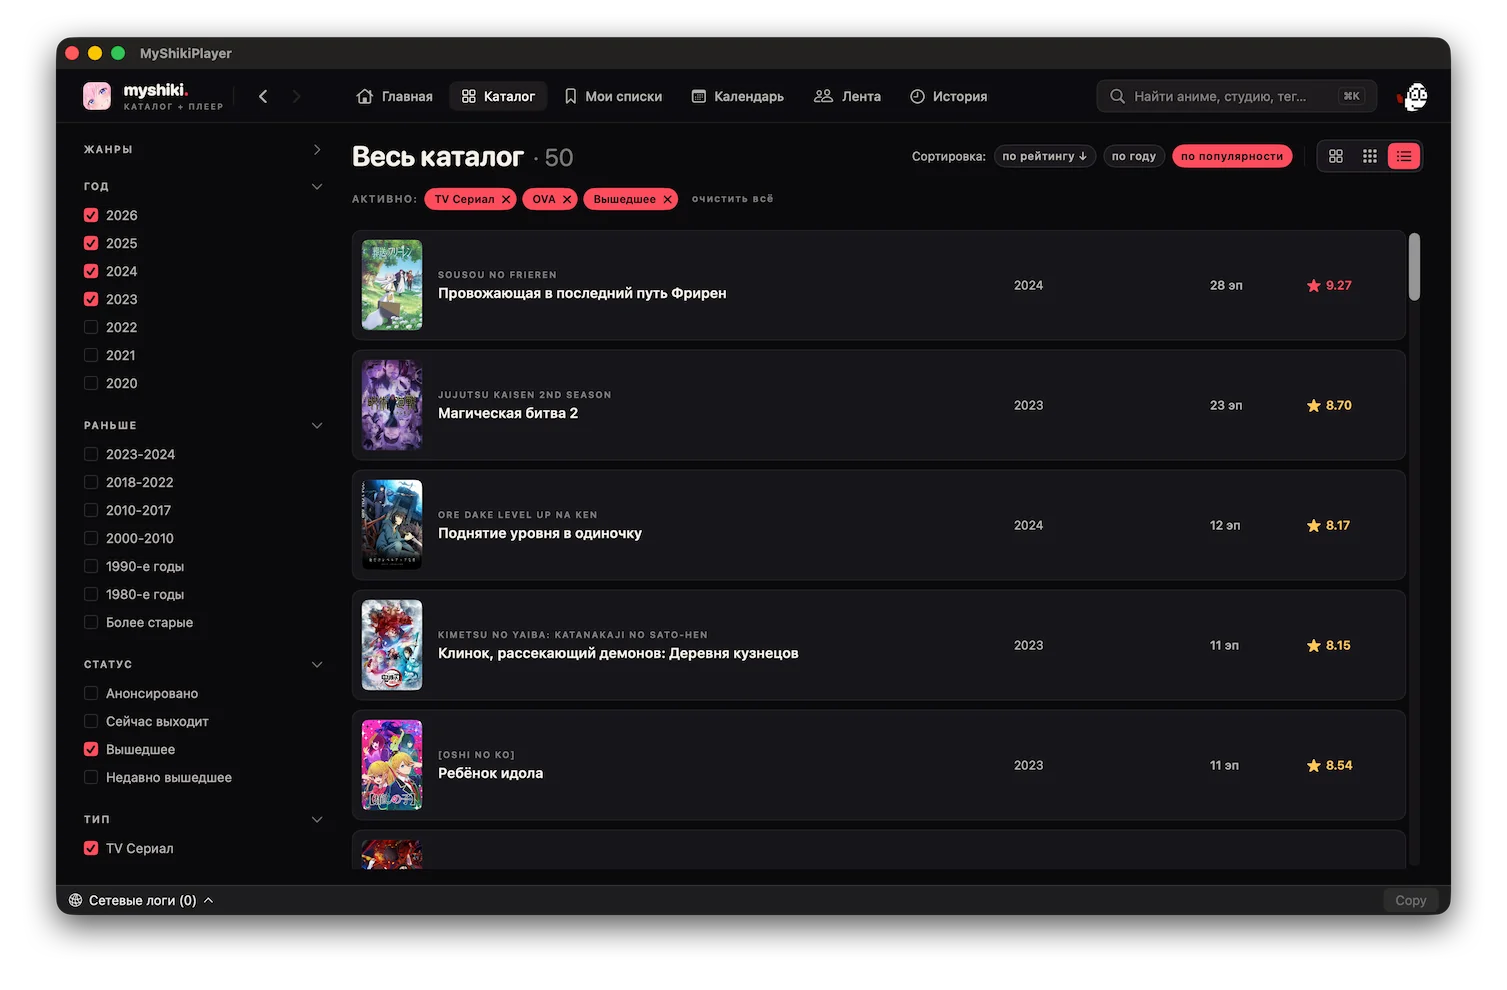Click the star rating 8.54 of Ребёнок идола
The width and height of the screenshot is (1507, 990).
tap(1329, 765)
